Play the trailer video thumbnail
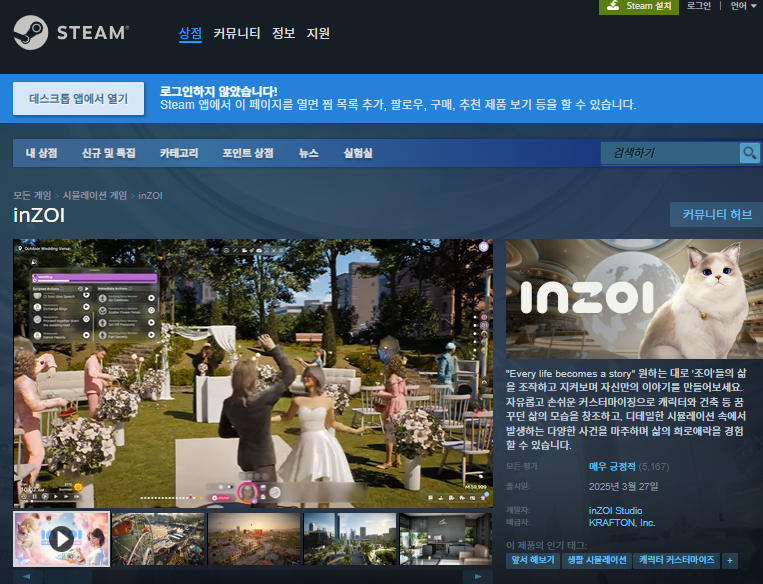This screenshot has height=584, width=763. click(x=62, y=539)
